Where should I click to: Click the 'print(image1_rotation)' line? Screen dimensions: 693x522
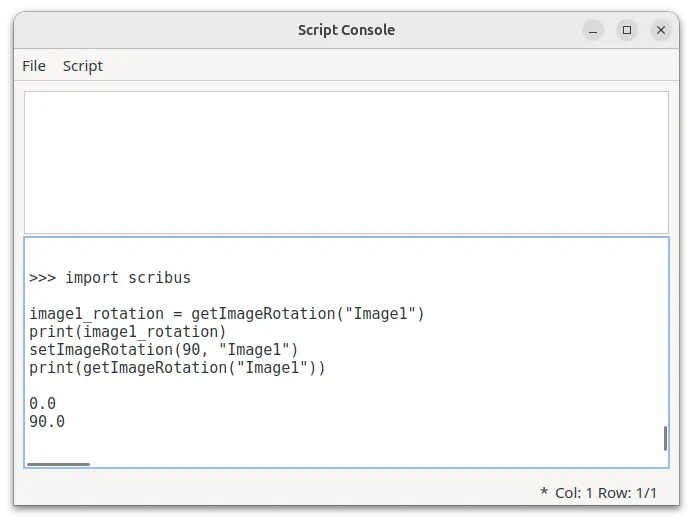tap(127, 332)
